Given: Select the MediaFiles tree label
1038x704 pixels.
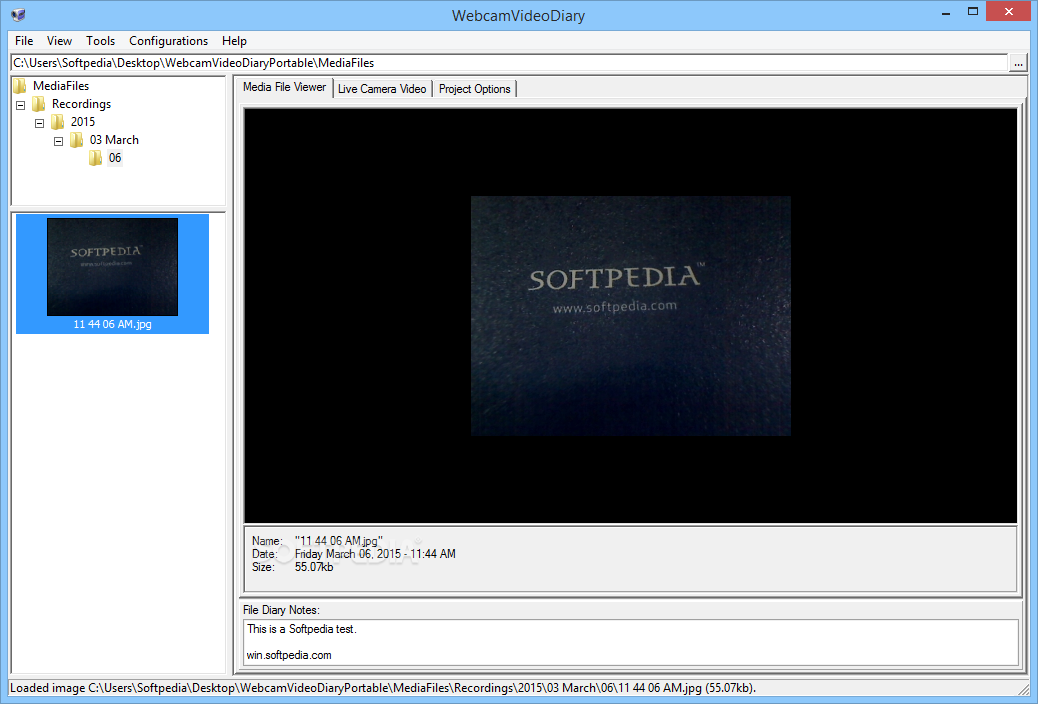Looking at the screenshot, I should tap(61, 85).
